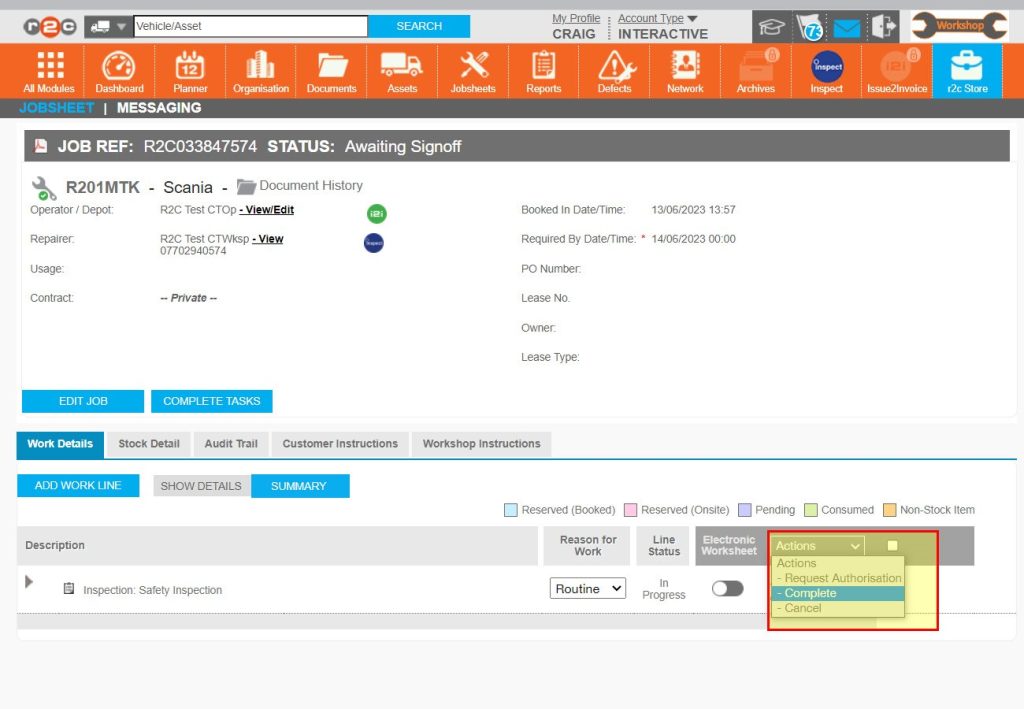The image size is (1024, 709).
Task: Open the Defects module
Action: (613, 71)
